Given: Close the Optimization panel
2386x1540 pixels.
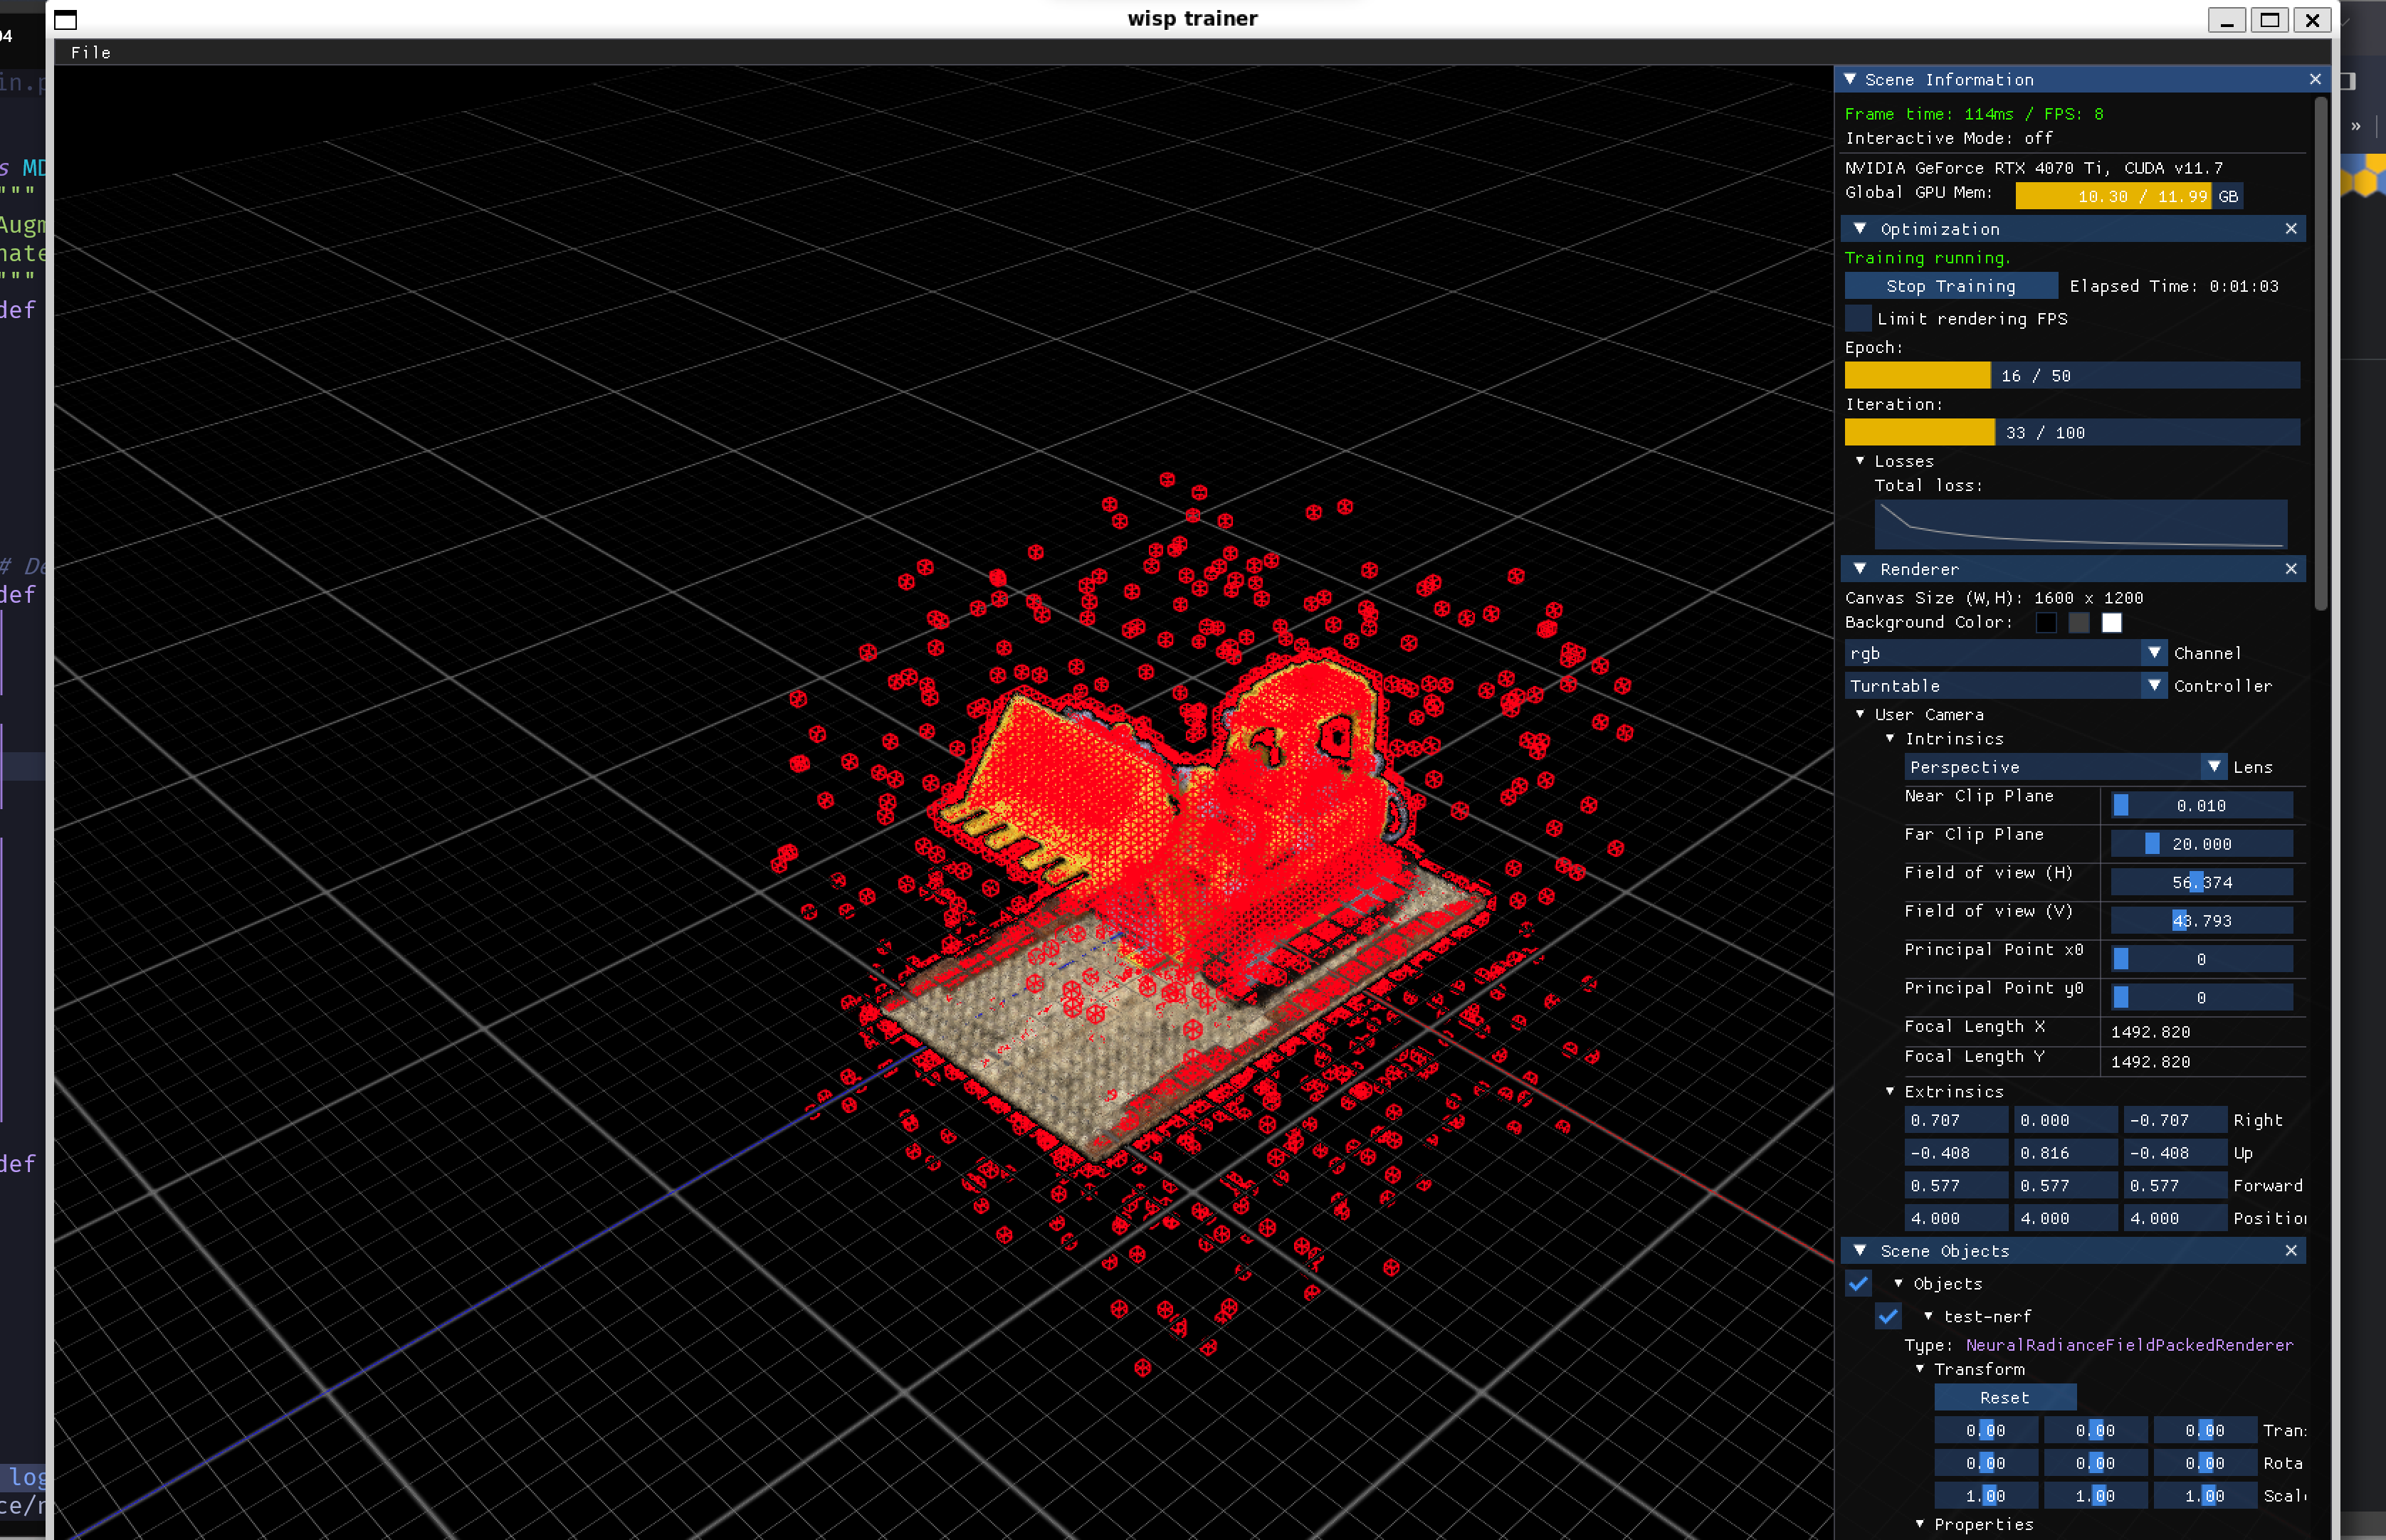Looking at the screenshot, I should click(2290, 229).
